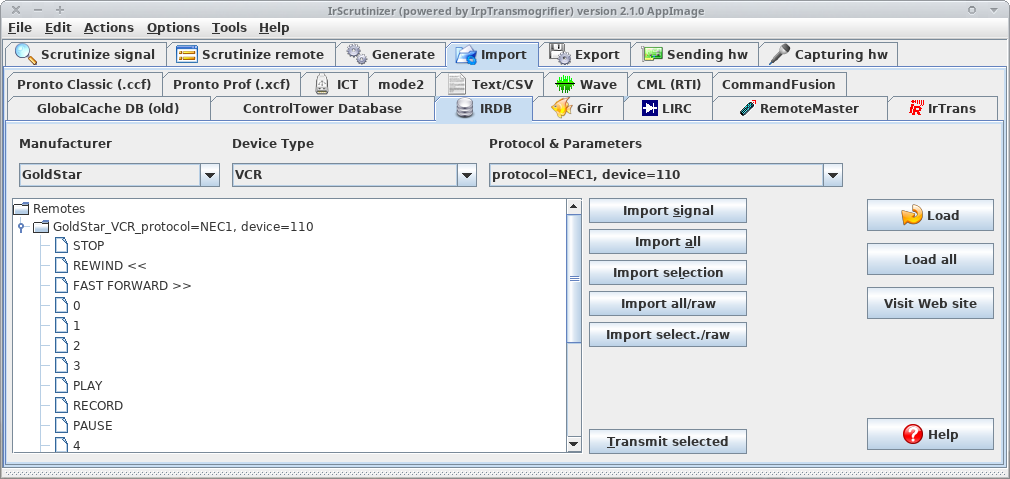Open the Capturing hw microphone tab

click(x=829, y=54)
